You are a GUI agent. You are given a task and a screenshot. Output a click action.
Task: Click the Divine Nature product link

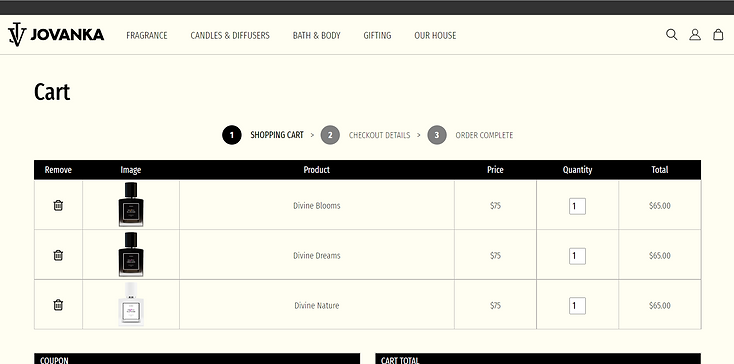coord(316,306)
